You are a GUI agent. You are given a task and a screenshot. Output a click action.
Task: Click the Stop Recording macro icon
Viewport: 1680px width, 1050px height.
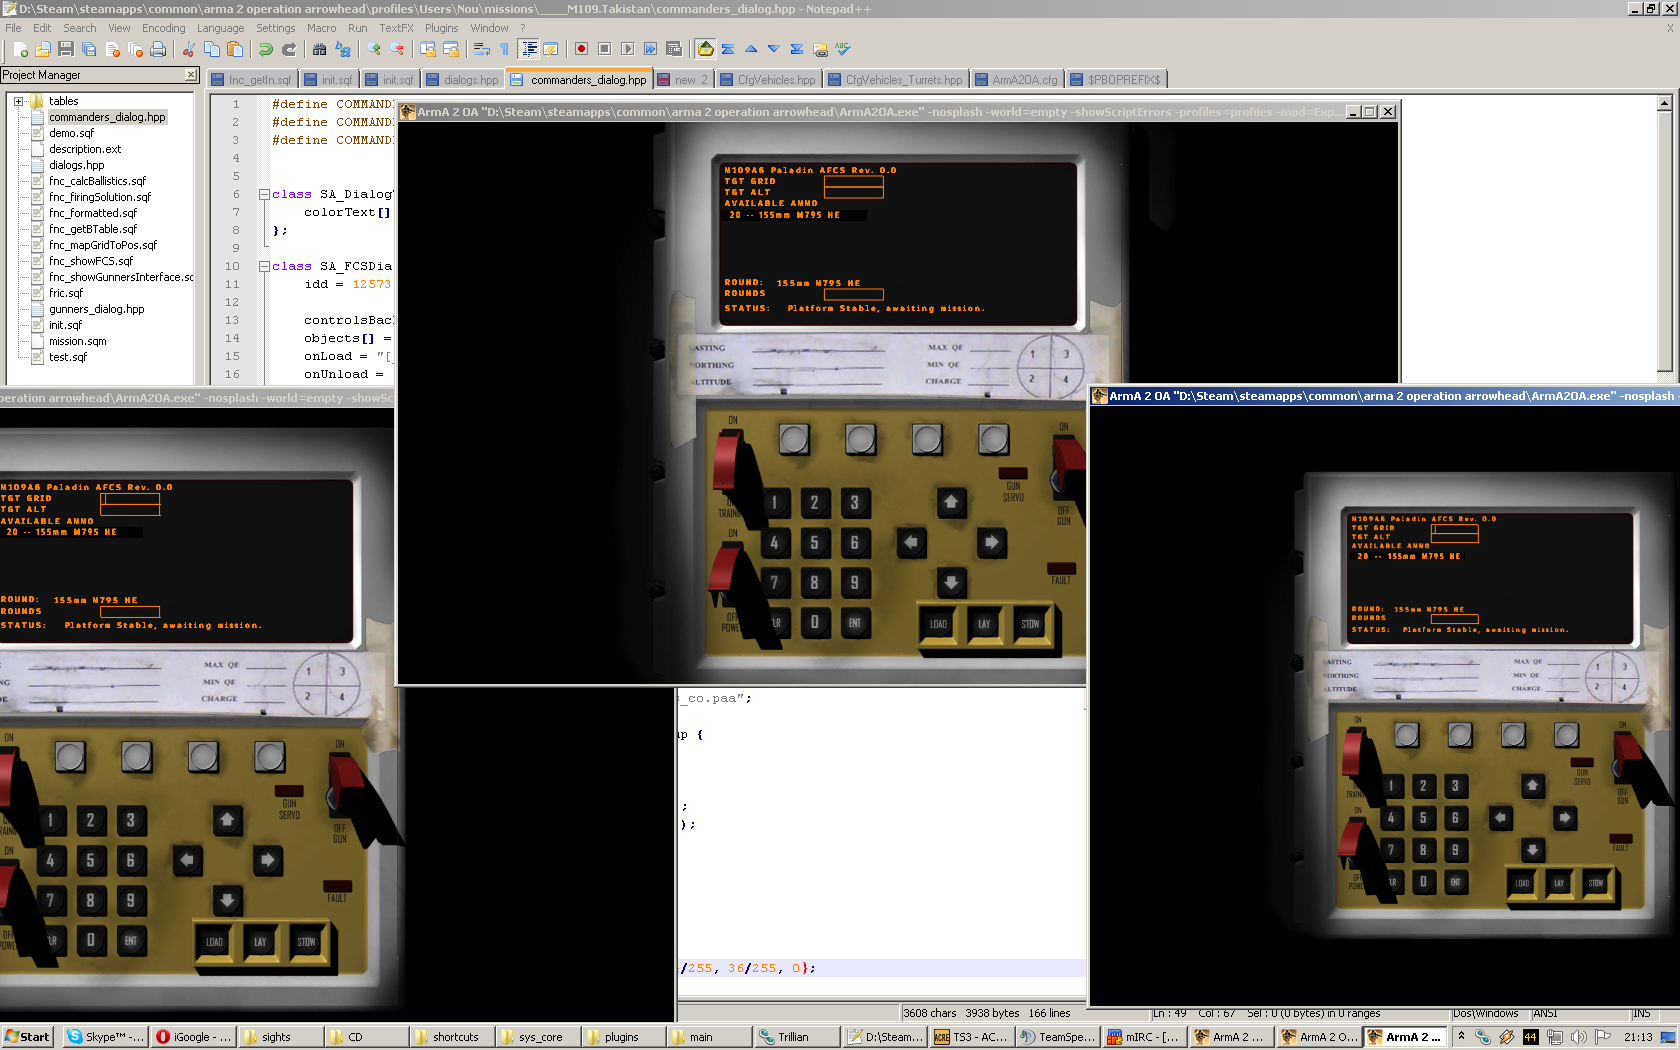pos(604,49)
